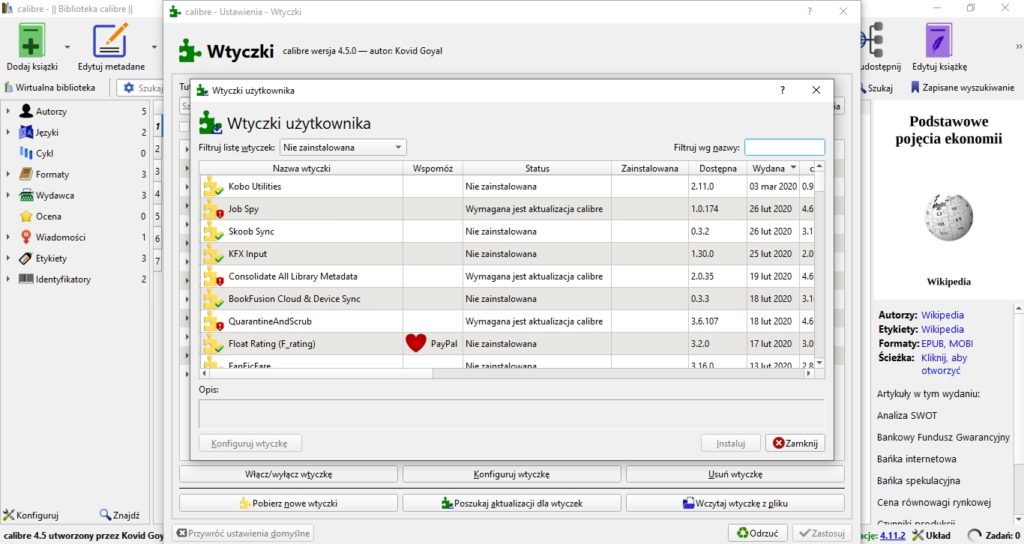
Task: Click the help question mark in Wtyczki użytkownika
Action: [x=782, y=90]
